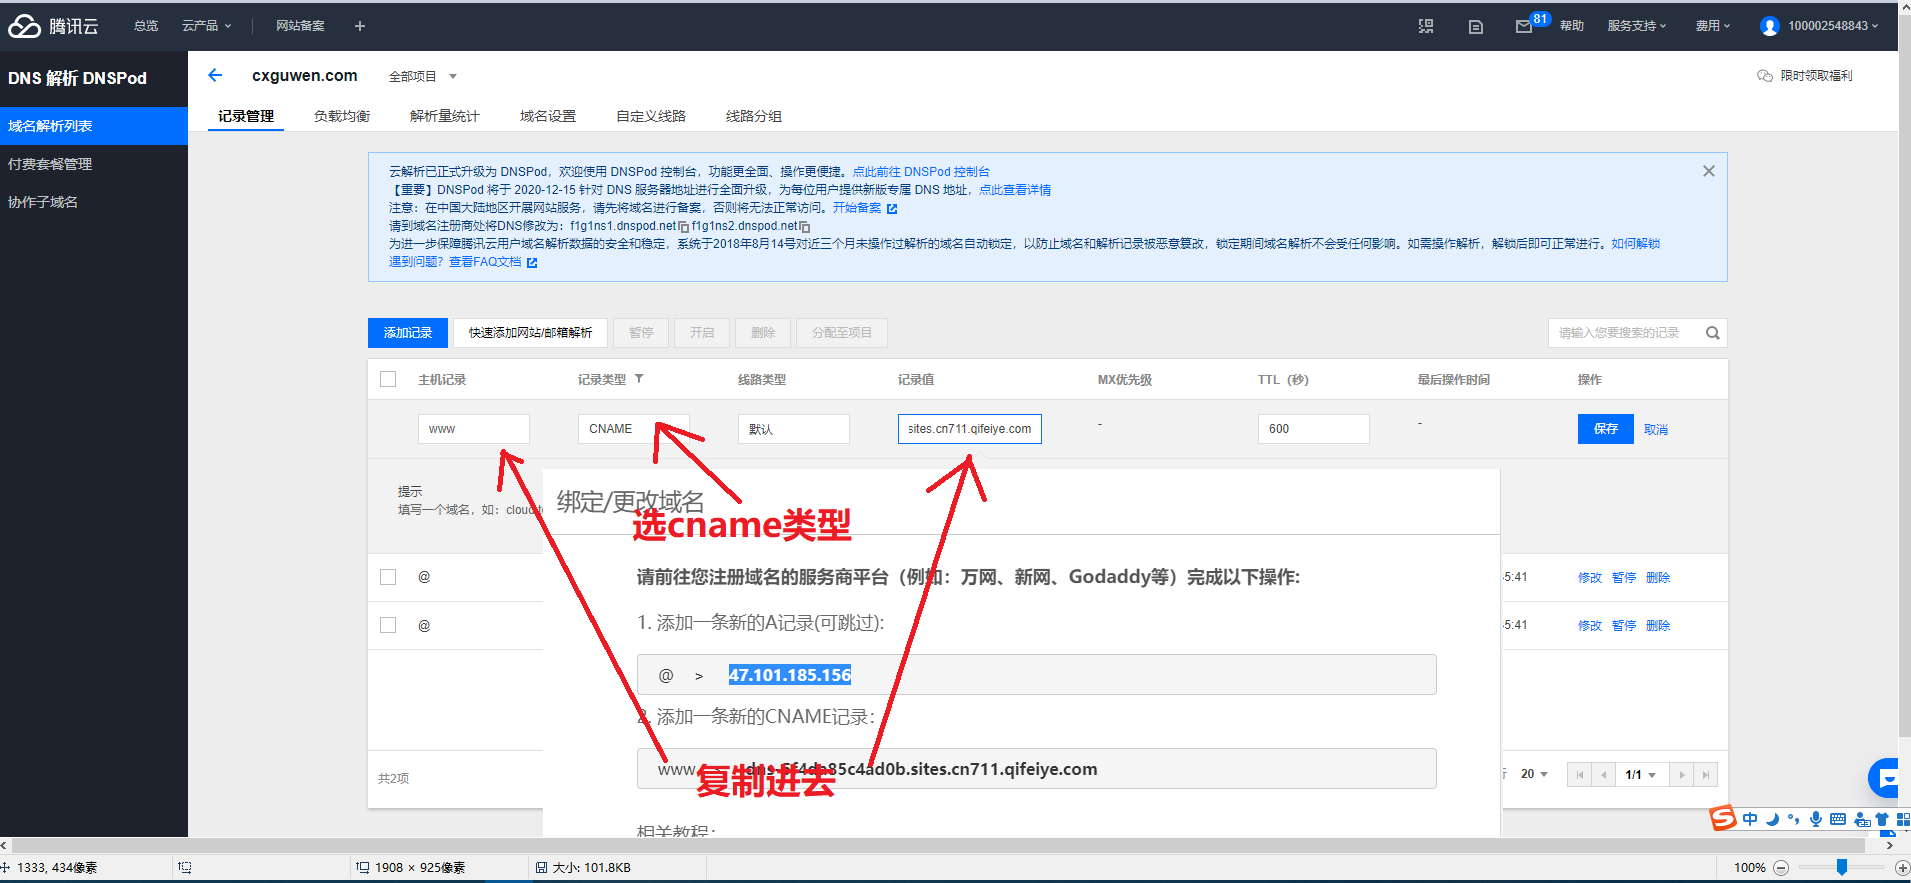Select 域名解析列表 in sidebar
This screenshot has width=1911, height=883.
pos(94,126)
